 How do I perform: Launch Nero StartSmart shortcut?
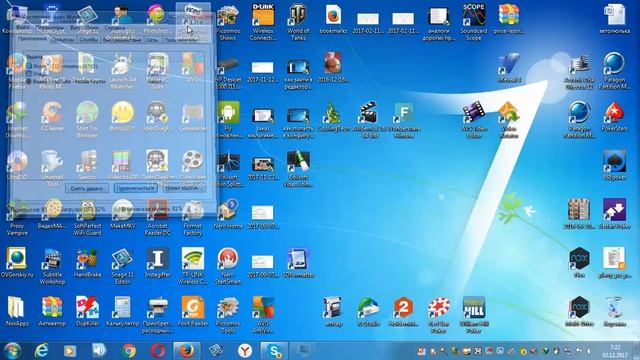228,266
